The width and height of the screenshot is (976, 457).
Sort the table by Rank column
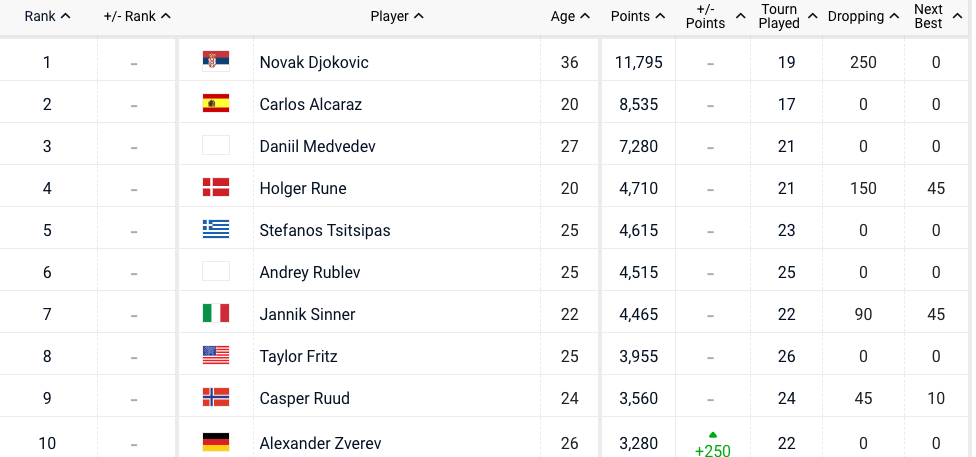pyautogui.click(x=47, y=16)
